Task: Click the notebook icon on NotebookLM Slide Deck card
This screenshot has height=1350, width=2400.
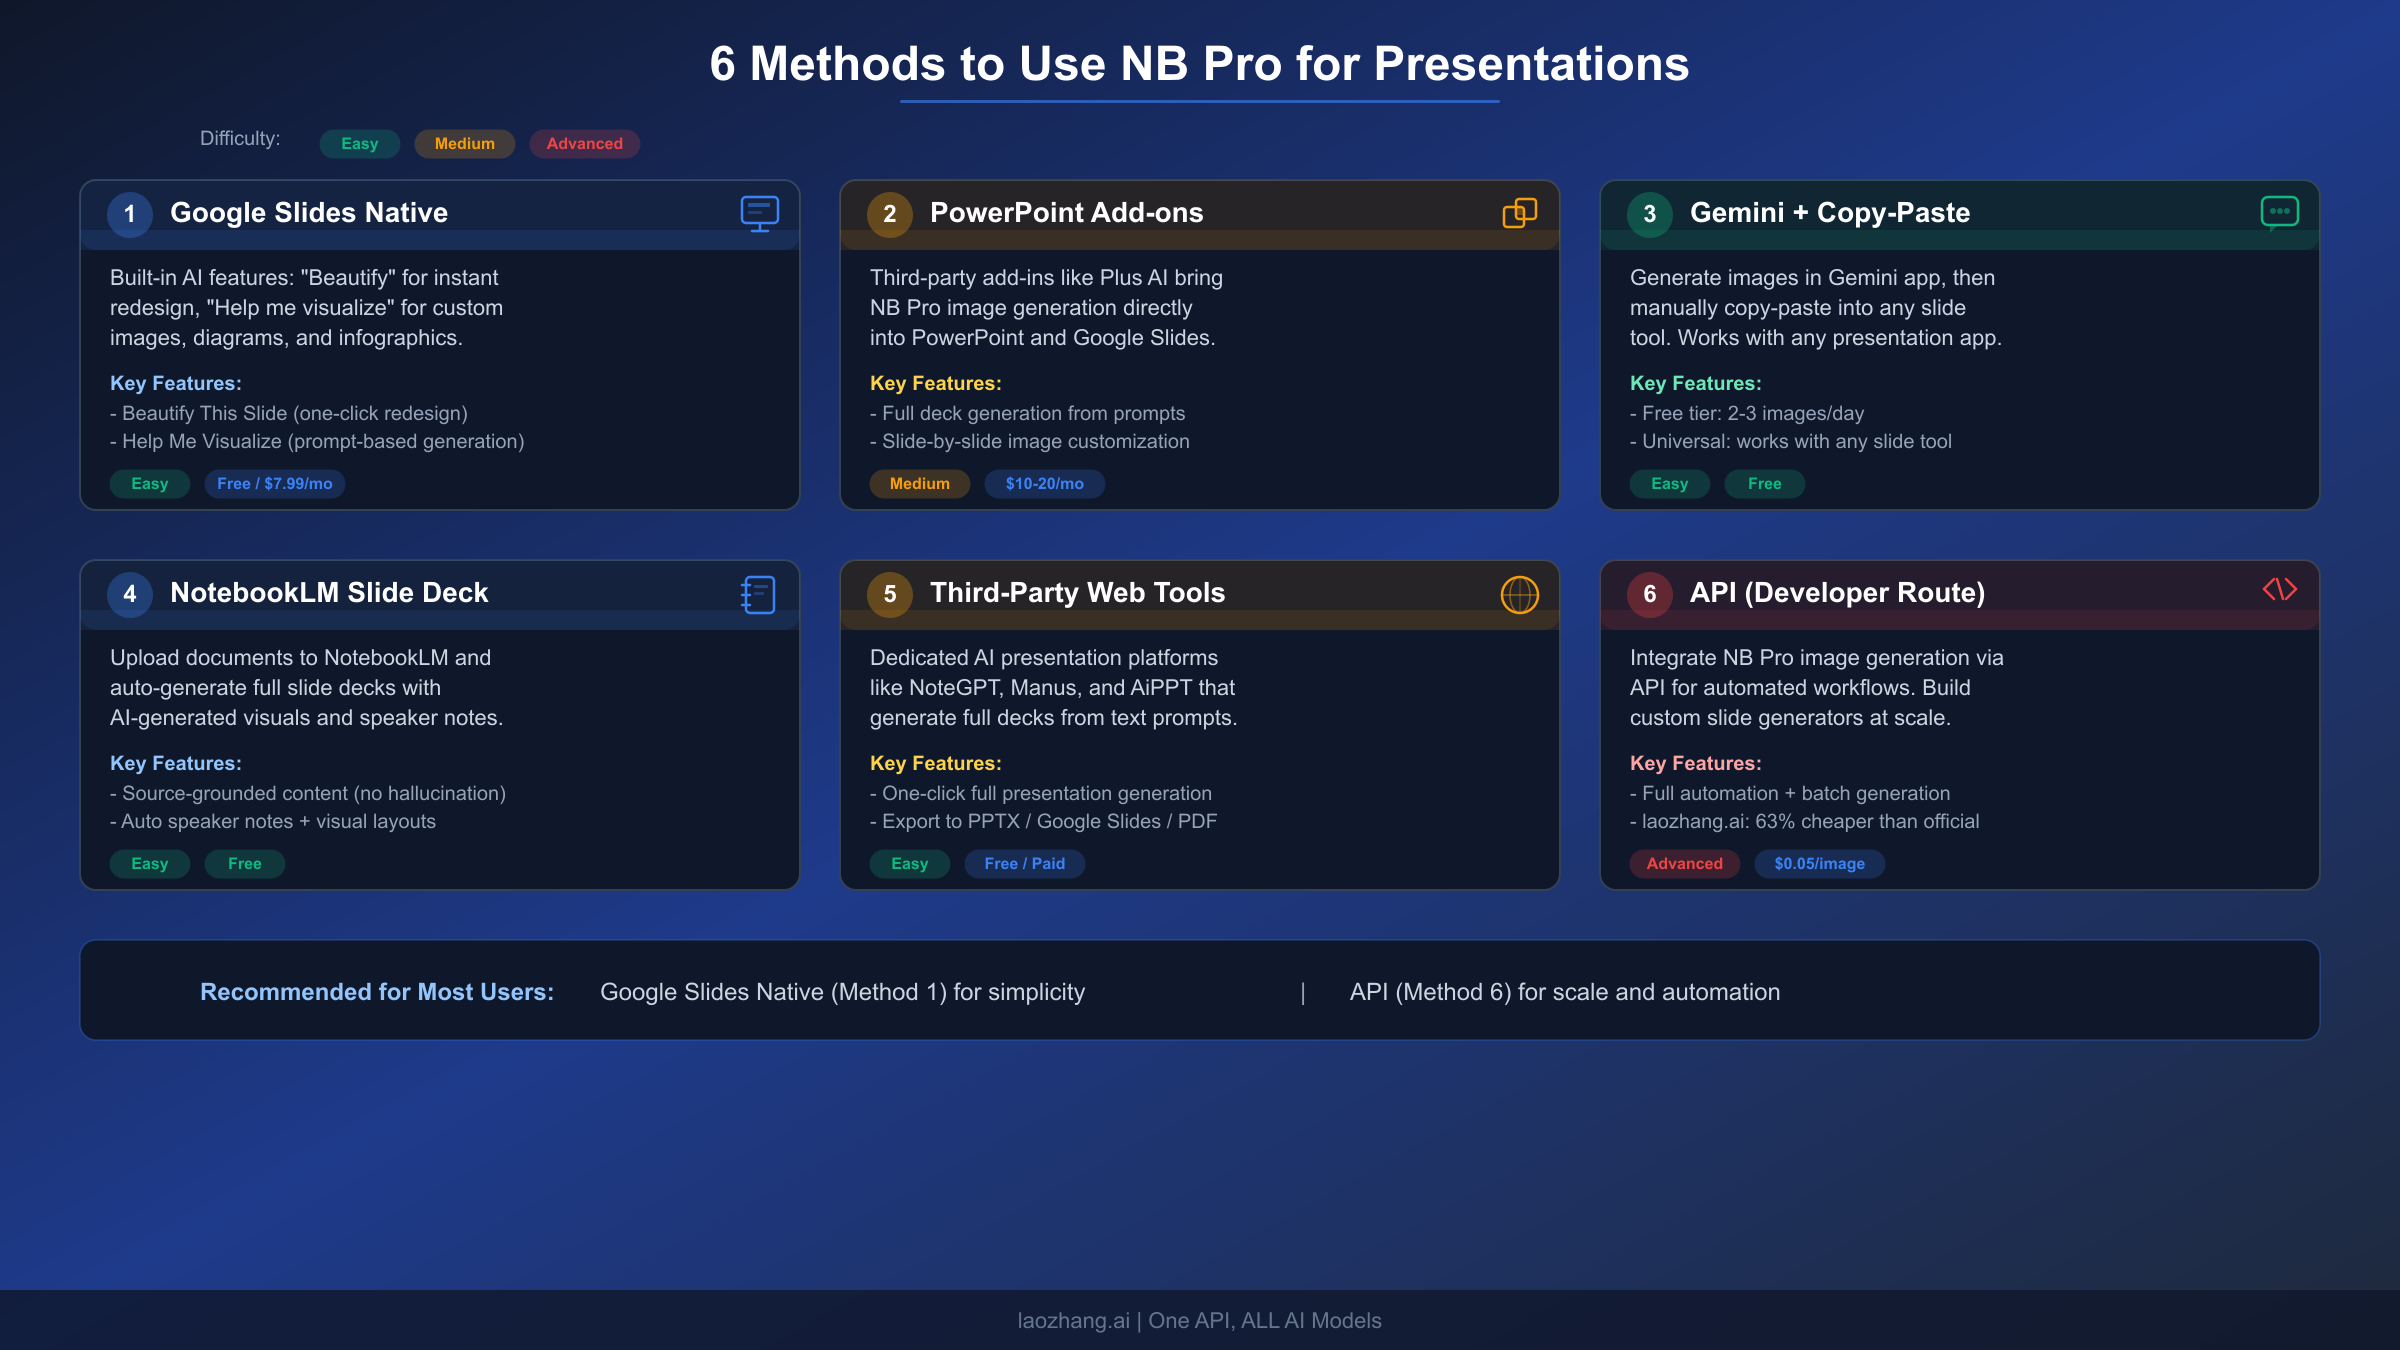Action: tap(758, 594)
